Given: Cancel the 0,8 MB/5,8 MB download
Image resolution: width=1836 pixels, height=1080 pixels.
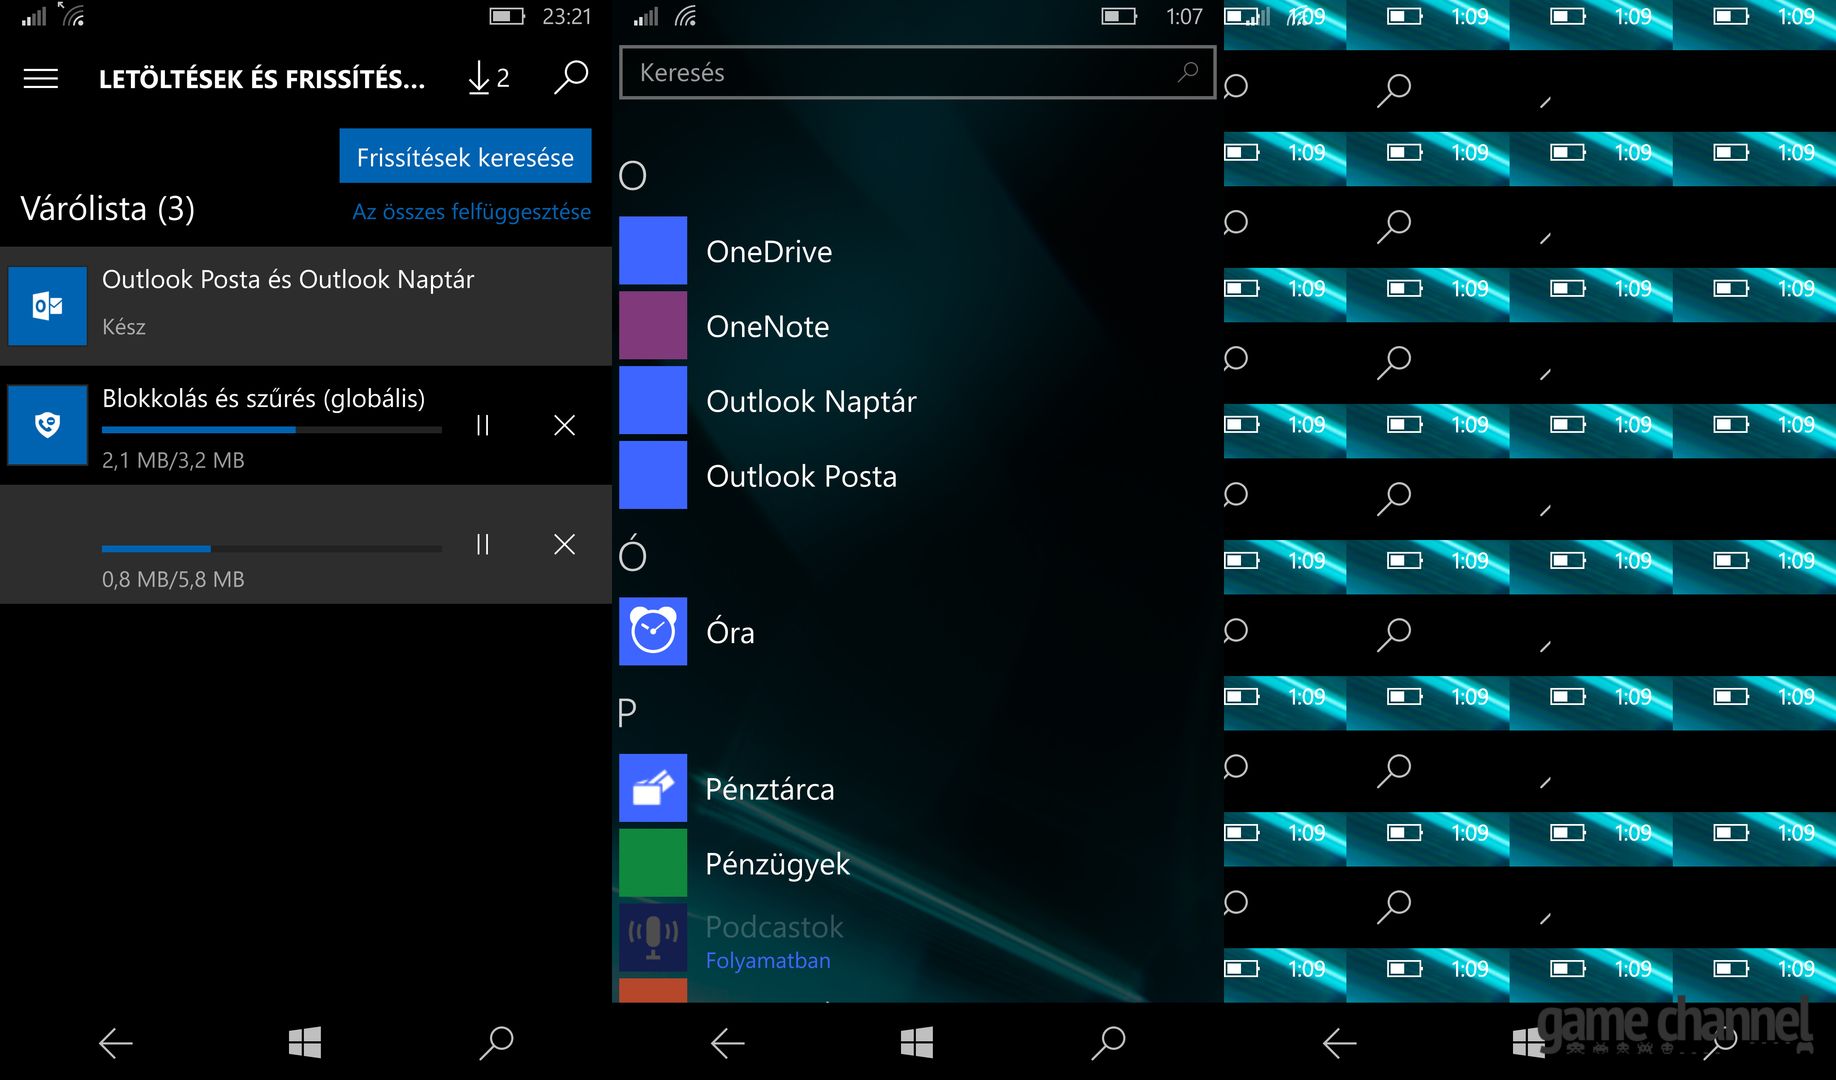Looking at the screenshot, I should [564, 544].
